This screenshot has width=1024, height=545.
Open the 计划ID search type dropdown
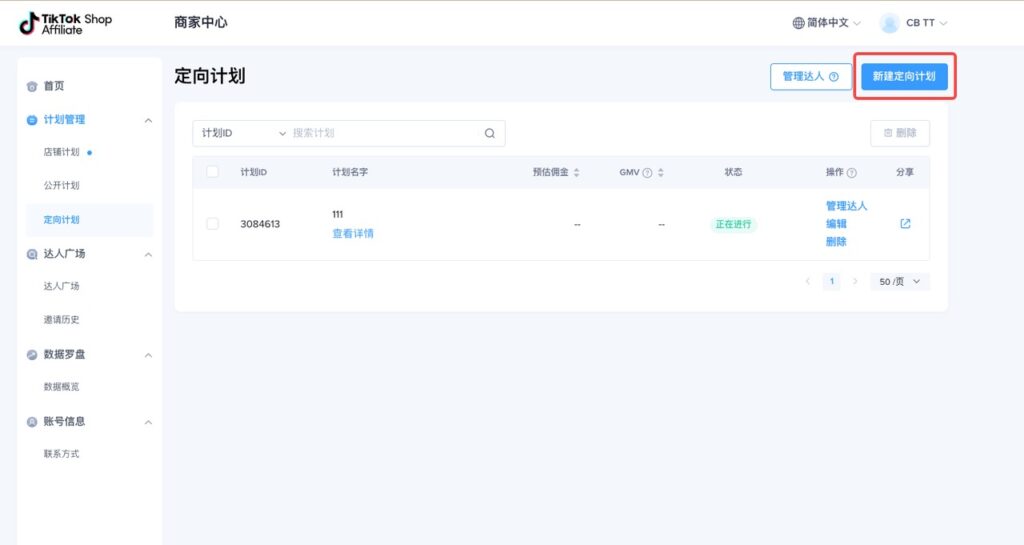click(243, 133)
